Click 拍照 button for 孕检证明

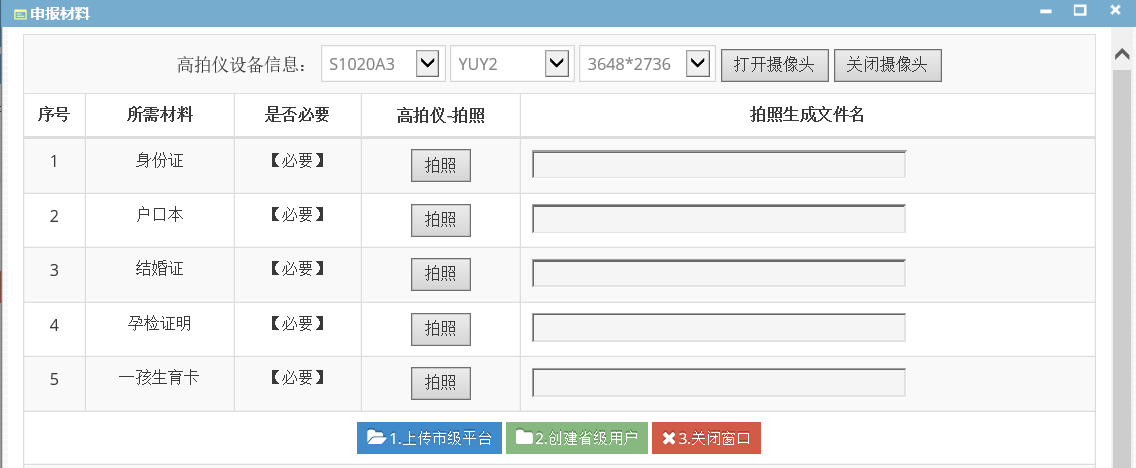coord(440,329)
